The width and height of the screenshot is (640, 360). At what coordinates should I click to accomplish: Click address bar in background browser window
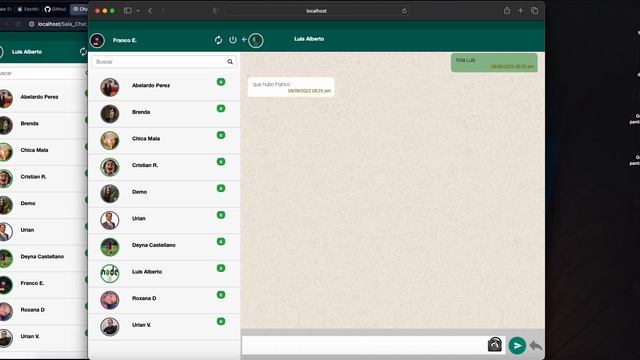pos(57,24)
